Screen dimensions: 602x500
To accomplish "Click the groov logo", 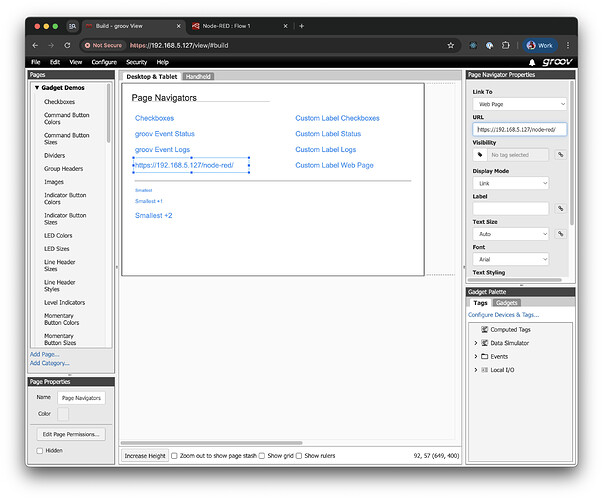I will click(x=557, y=62).
